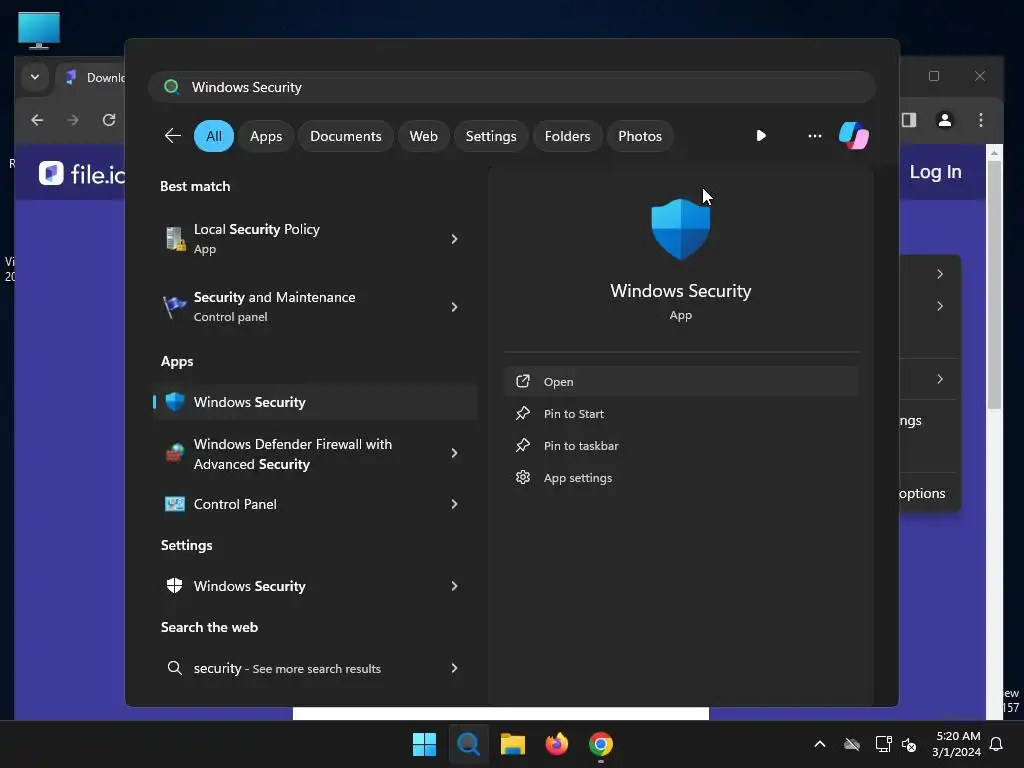Open the three-dots more options in search

click(814, 136)
